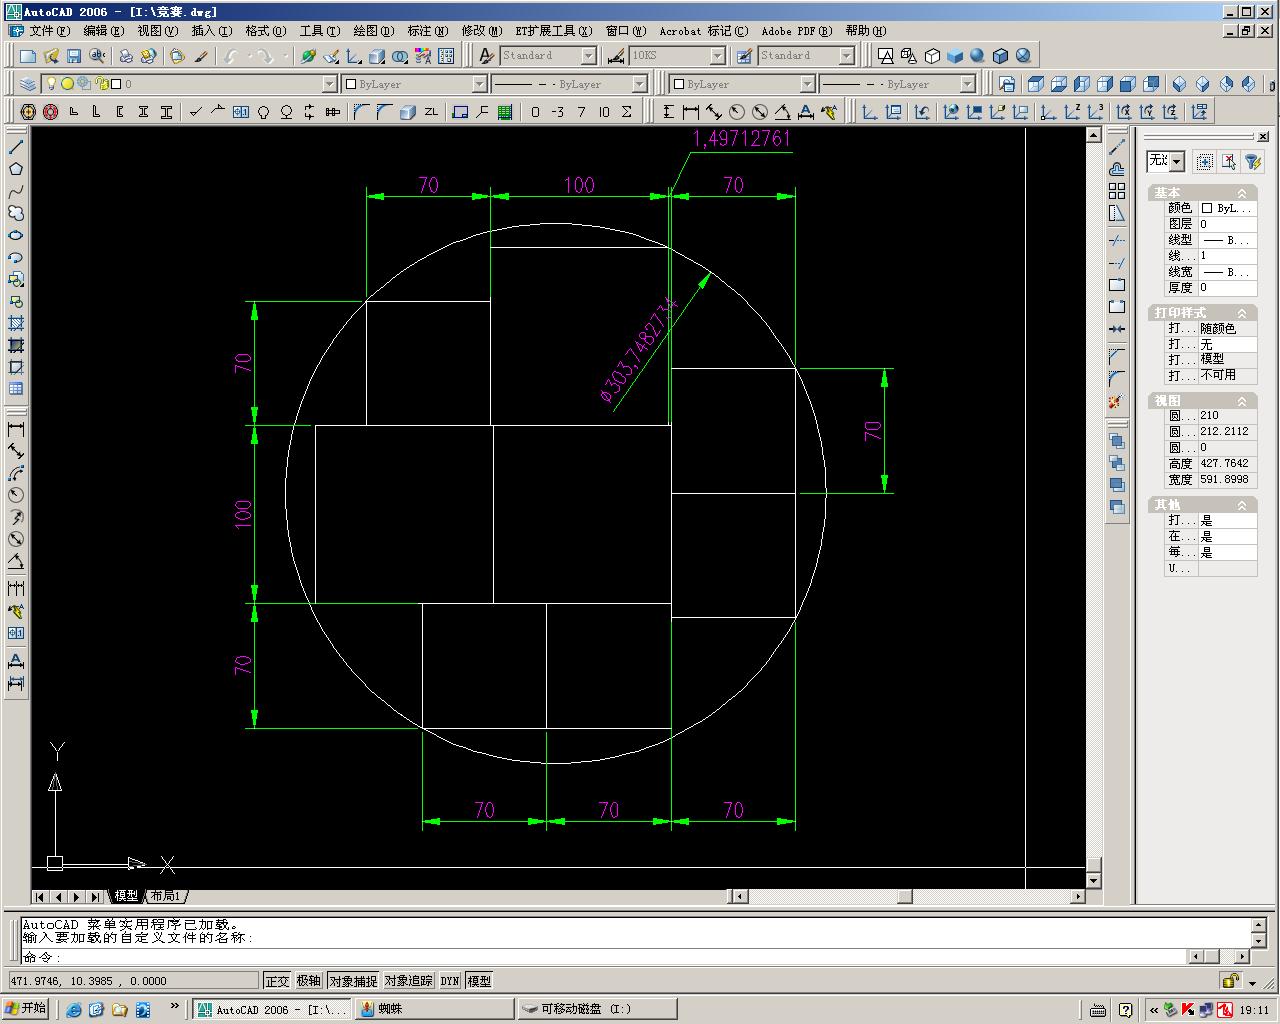
Task: Click the Text Style 'A' icon
Action: (487, 56)
